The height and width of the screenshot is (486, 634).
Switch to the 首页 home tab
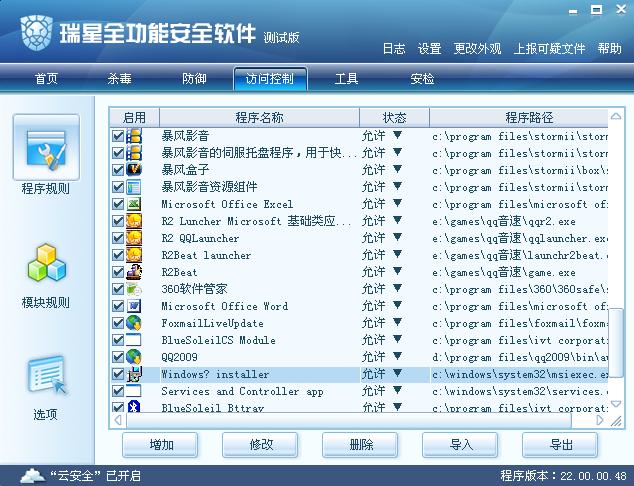(46, 78)
